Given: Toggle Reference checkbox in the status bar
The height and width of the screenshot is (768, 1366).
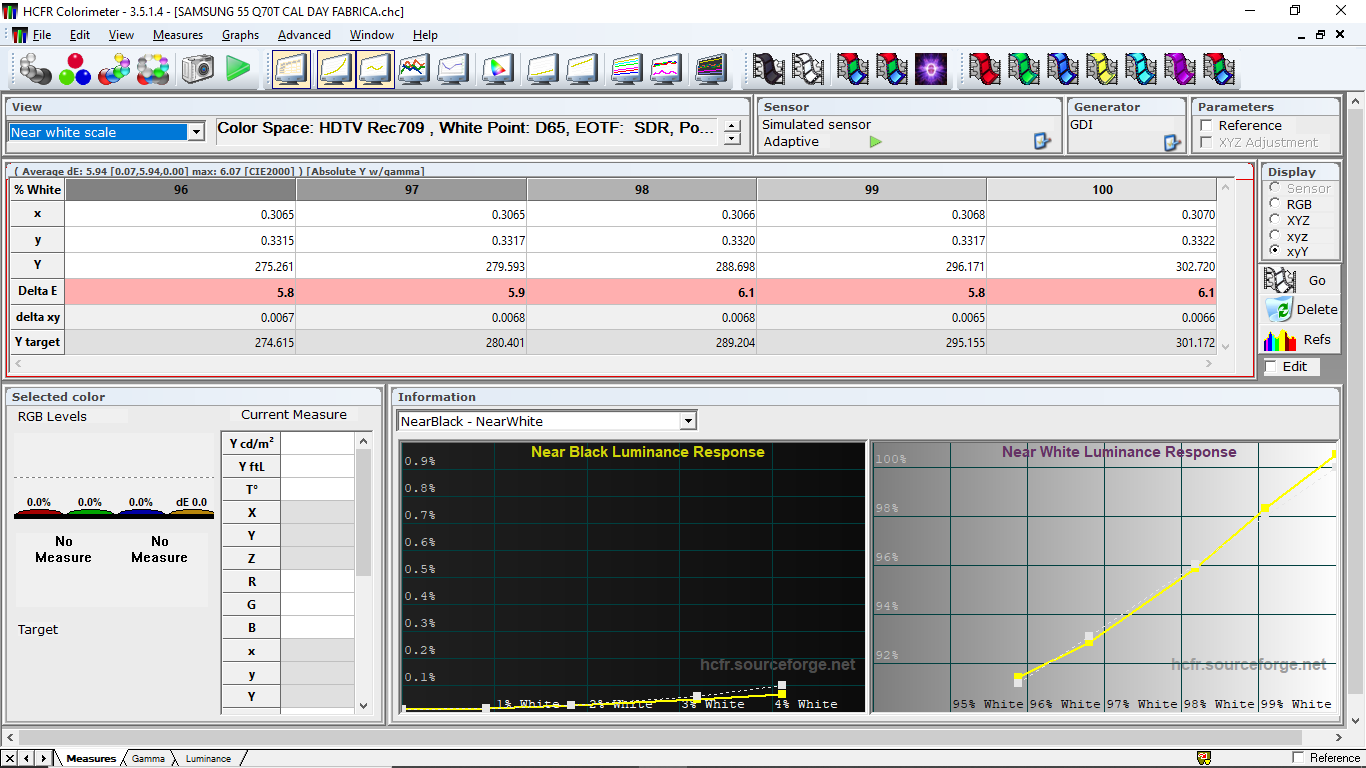Looking at the screenshot, I should click(1299, 758).
